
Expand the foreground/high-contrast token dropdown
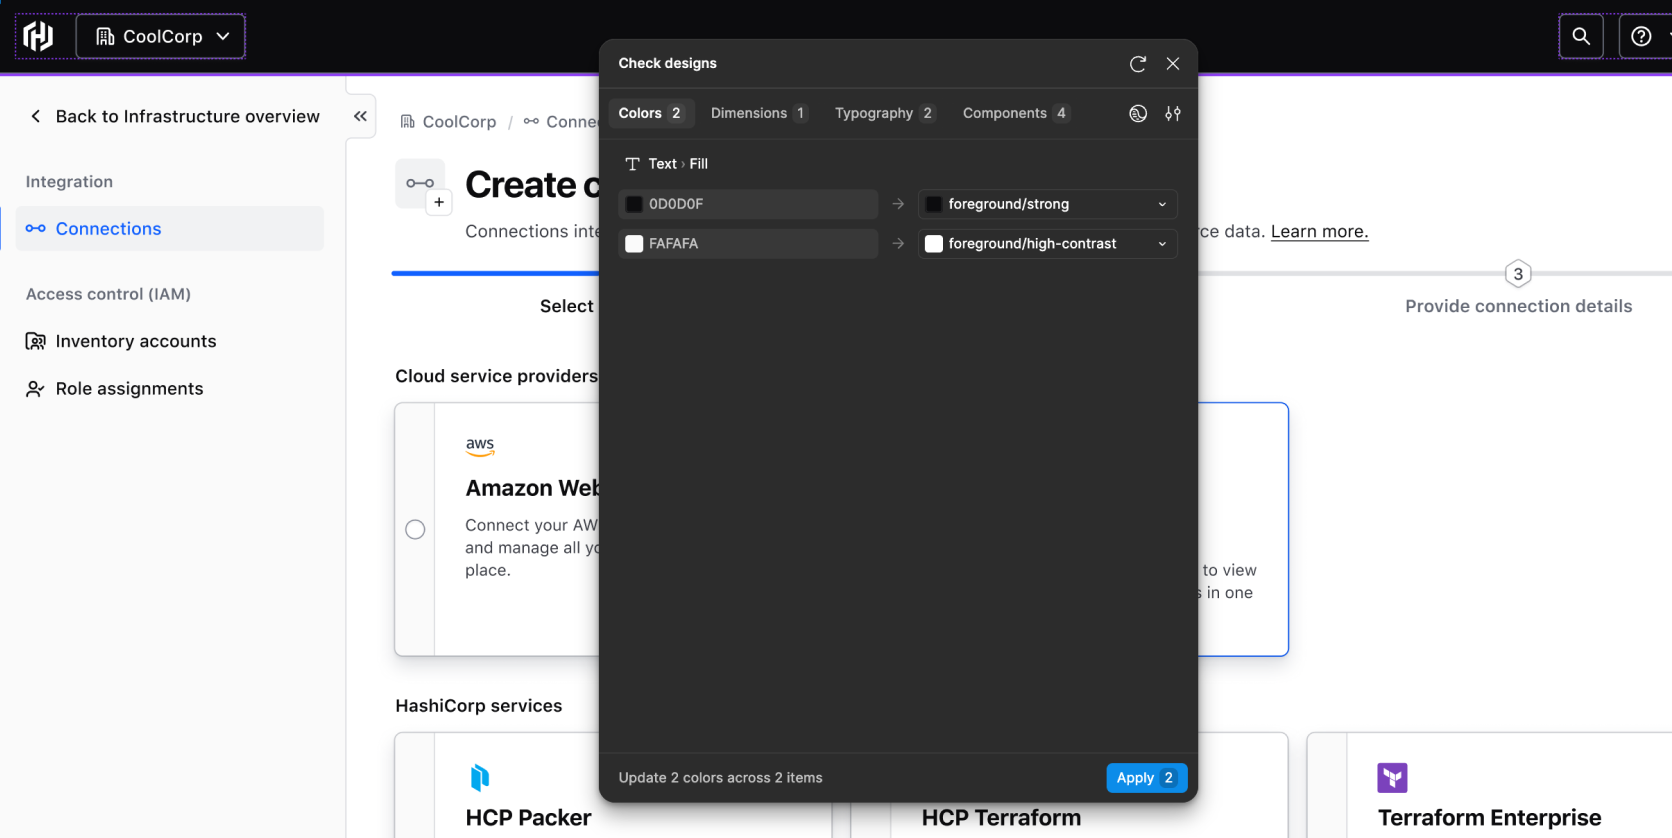1048,244
